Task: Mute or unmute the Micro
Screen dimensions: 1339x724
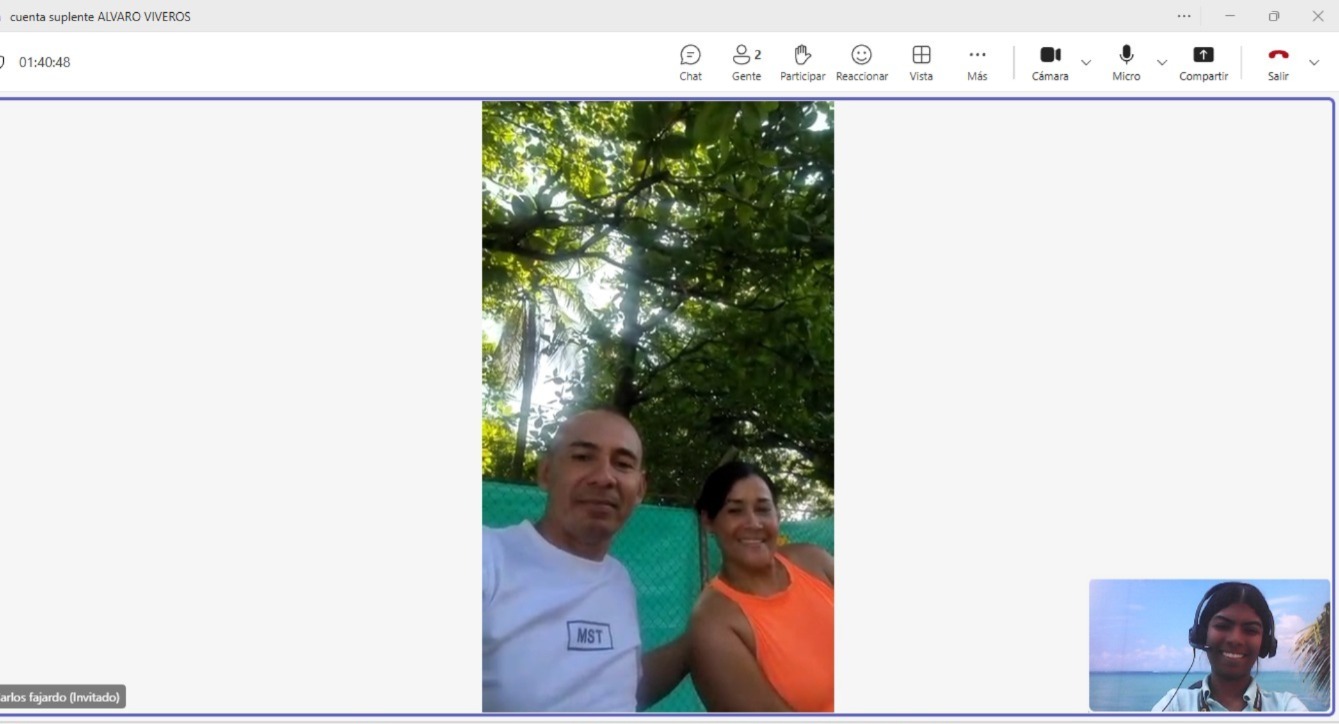Action: coord(1126,62)
